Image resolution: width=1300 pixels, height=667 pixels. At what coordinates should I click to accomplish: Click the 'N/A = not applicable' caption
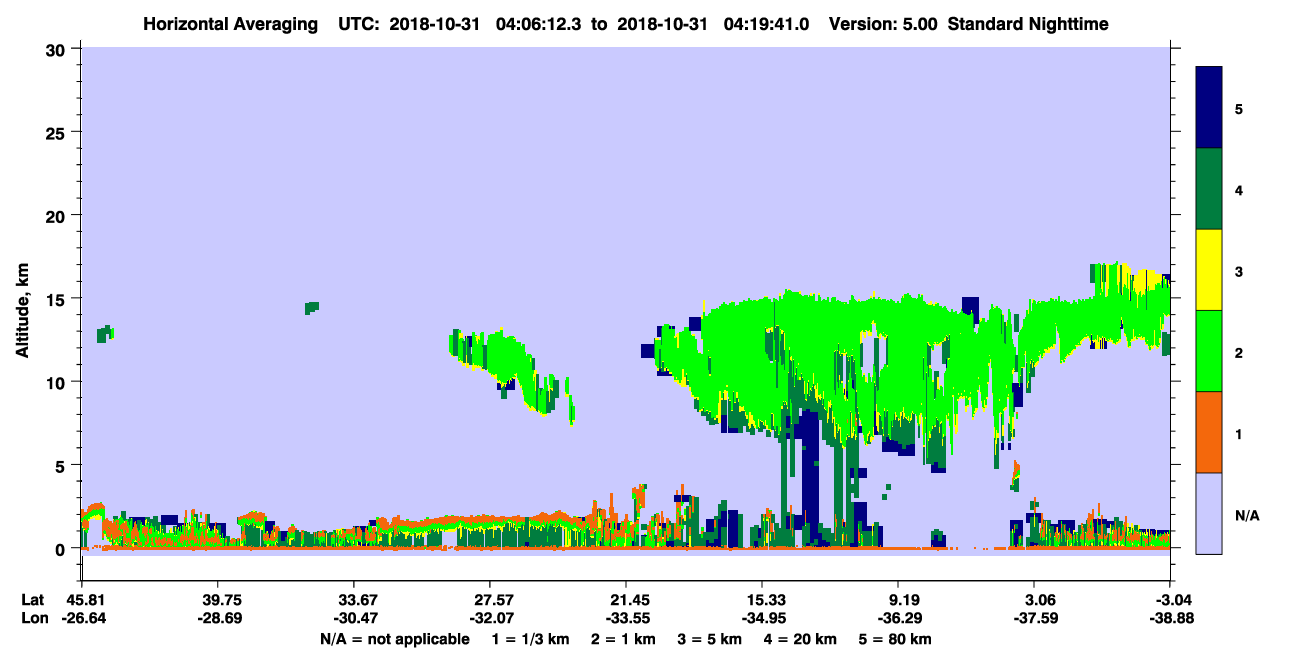point(394,639)
